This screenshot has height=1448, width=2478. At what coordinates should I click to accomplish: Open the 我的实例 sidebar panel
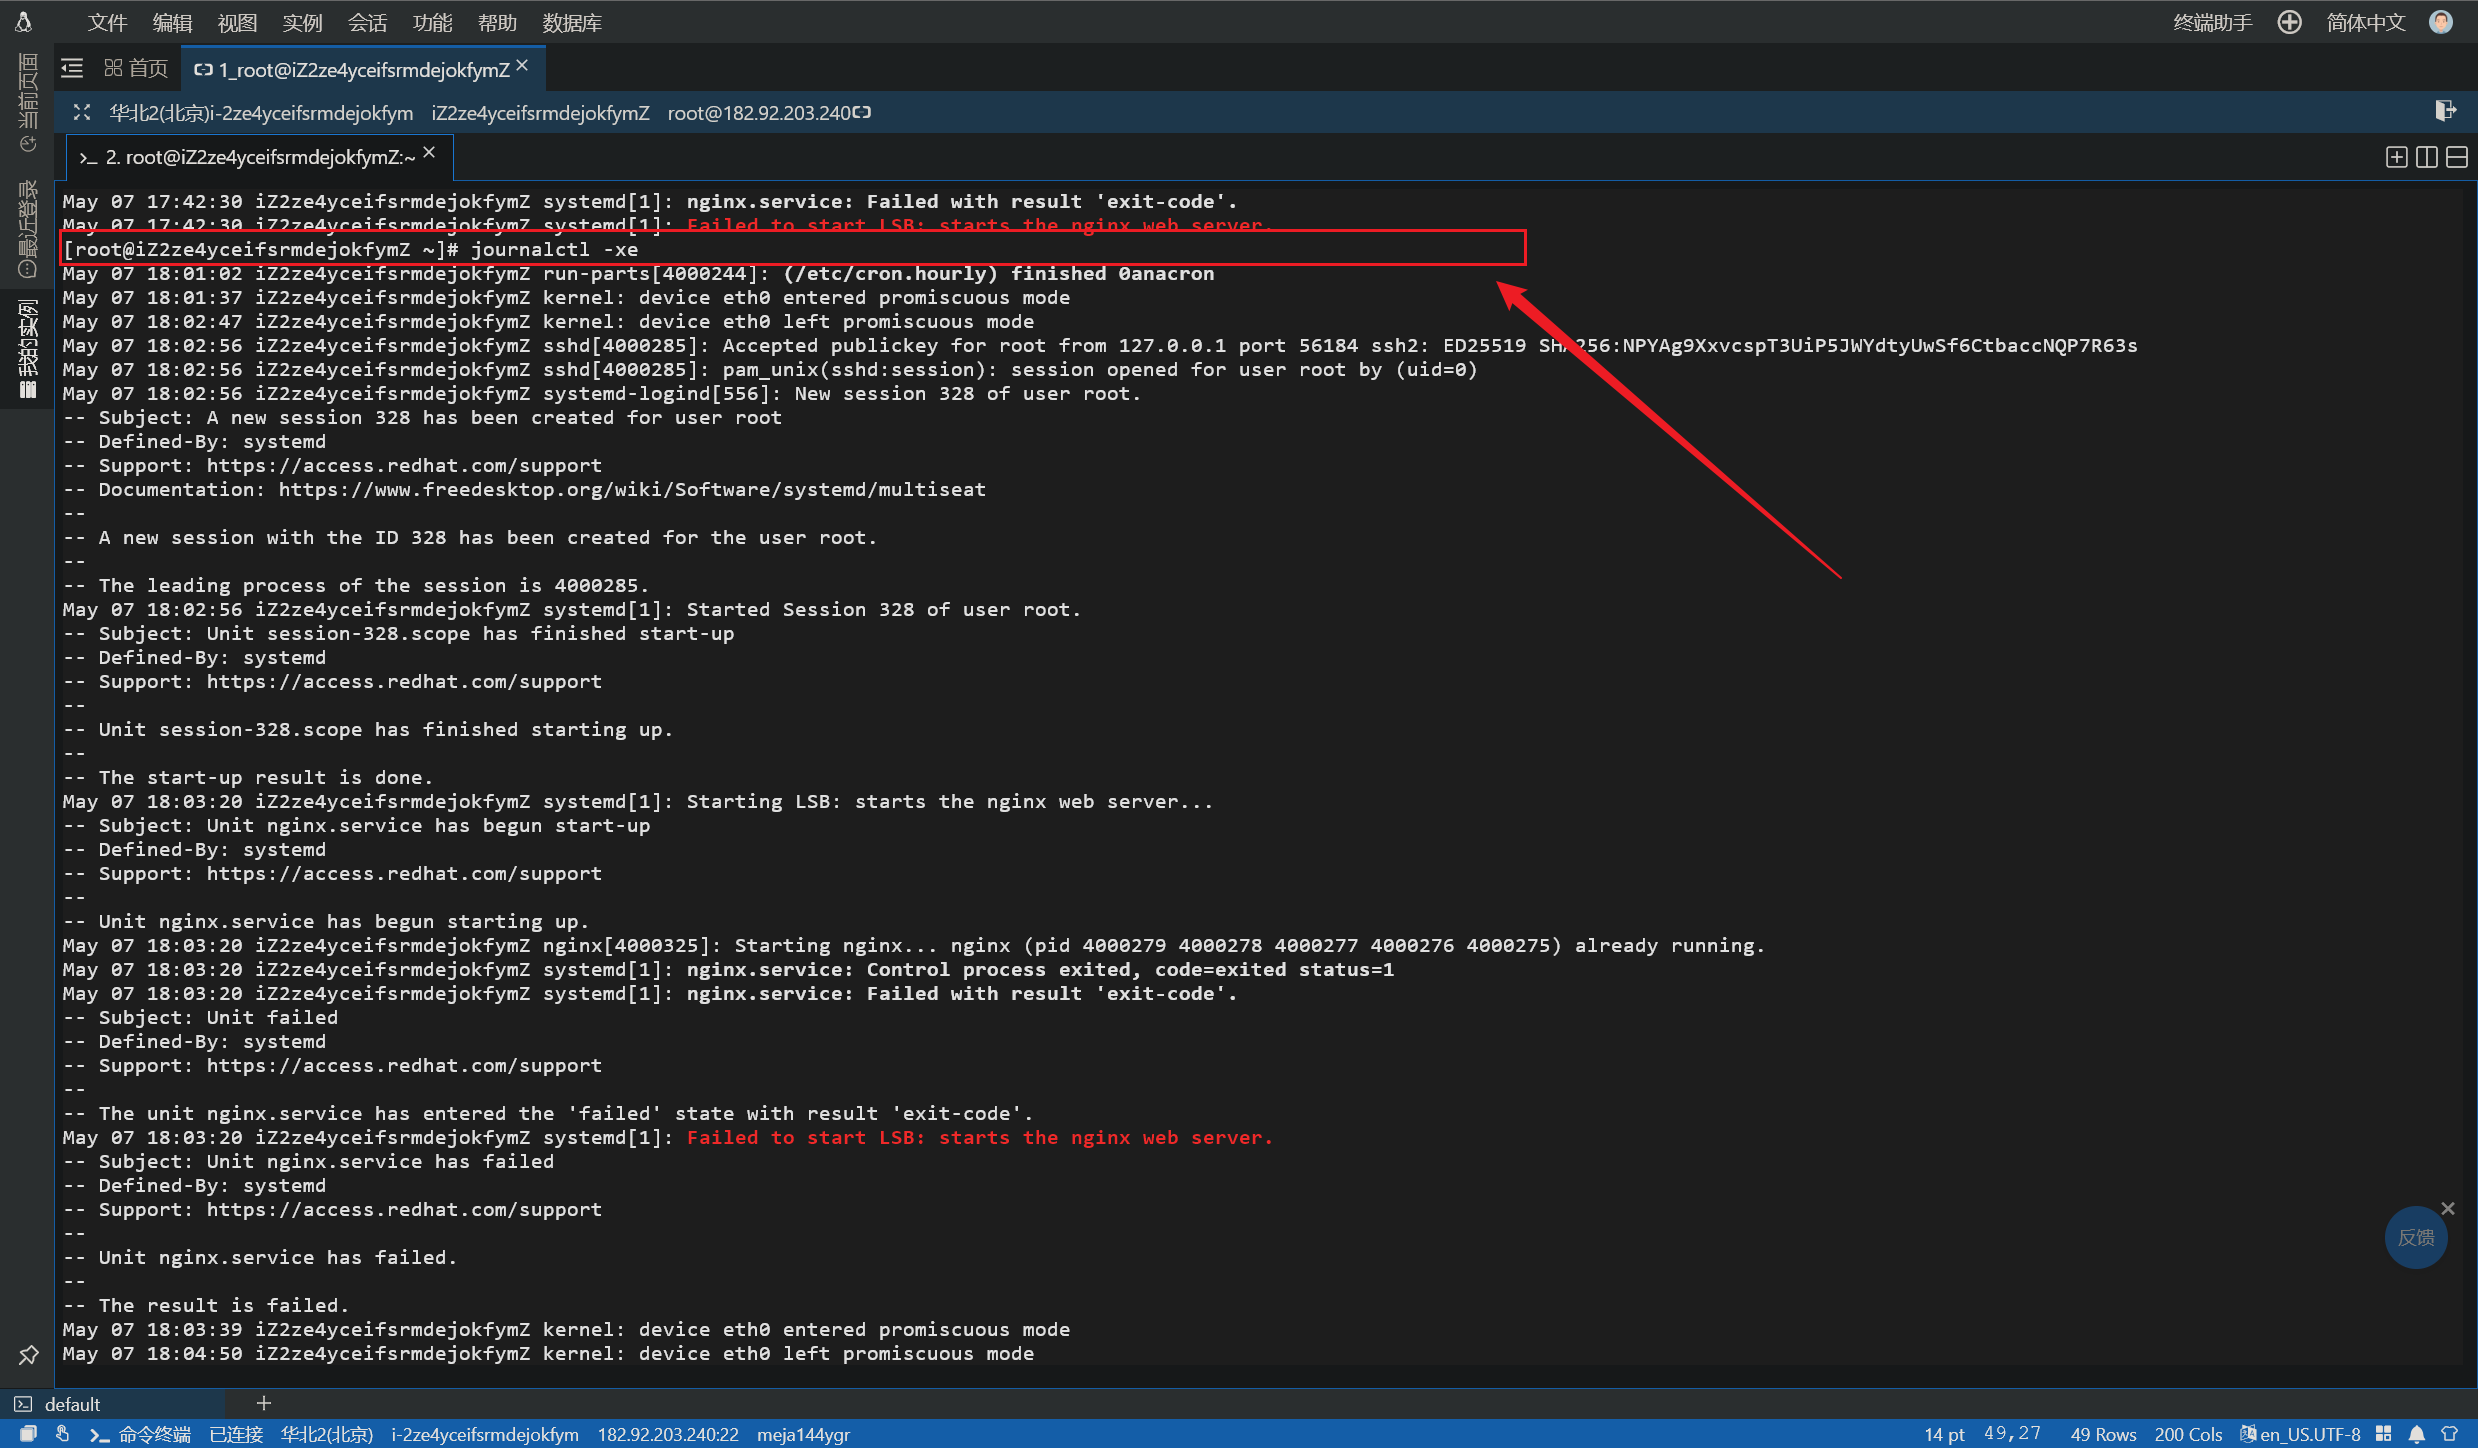point(27,349)
